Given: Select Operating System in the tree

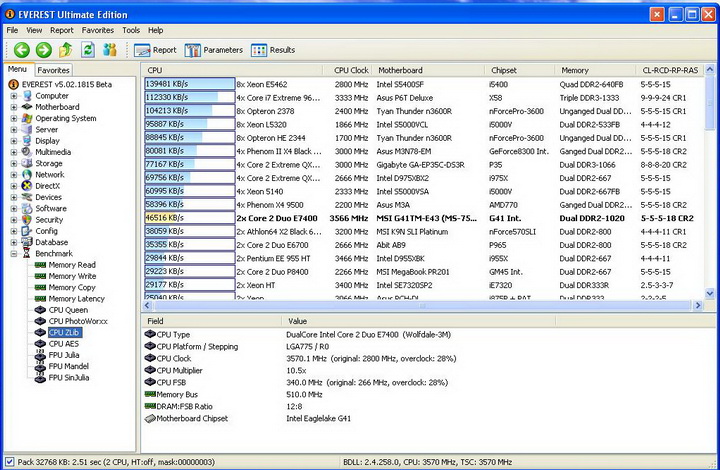Looking at the screenshot, I should 66,118.
